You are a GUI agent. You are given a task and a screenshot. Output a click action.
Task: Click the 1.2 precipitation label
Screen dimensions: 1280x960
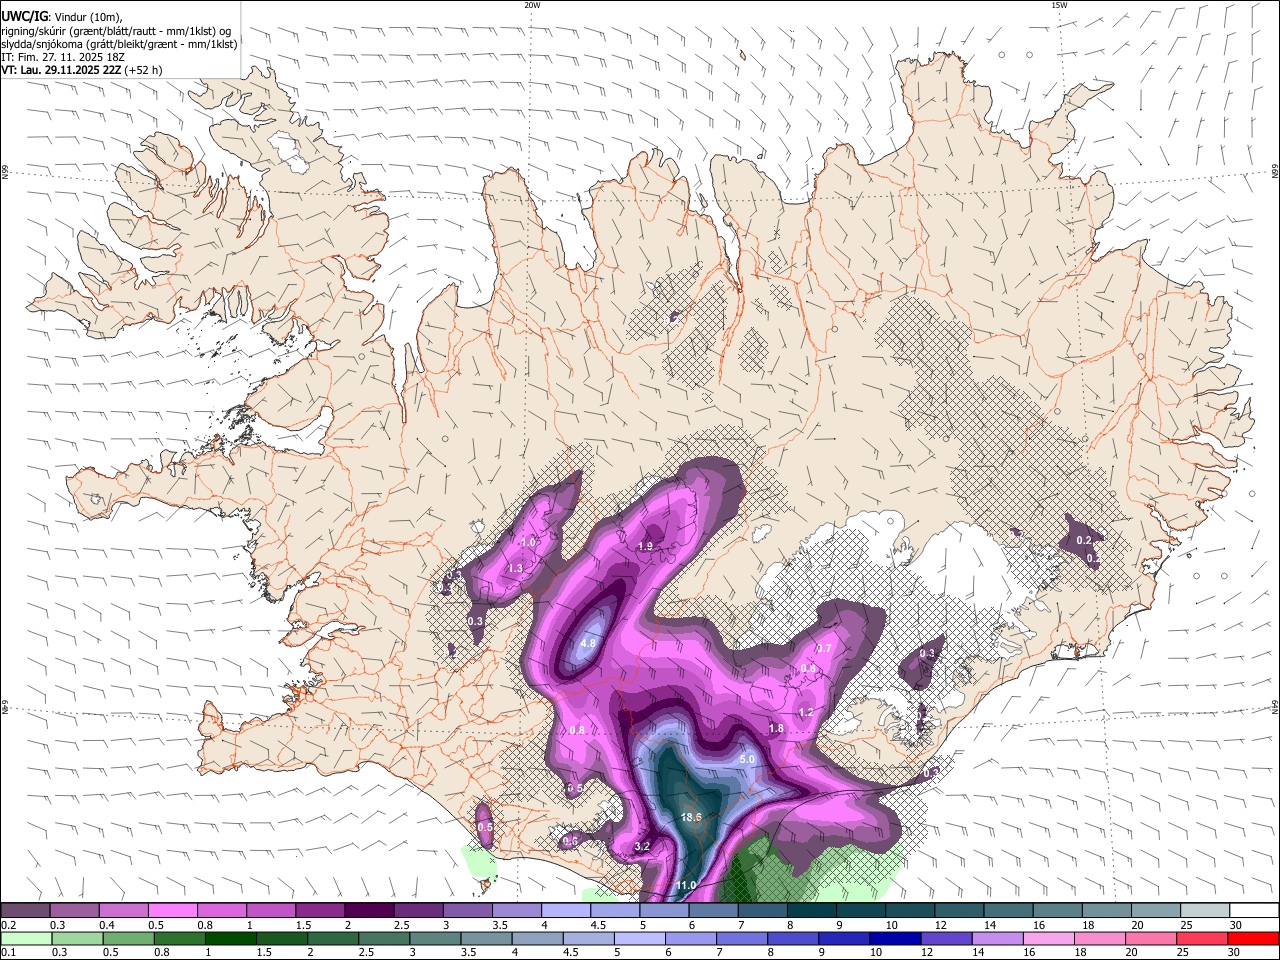coord(806,713)
